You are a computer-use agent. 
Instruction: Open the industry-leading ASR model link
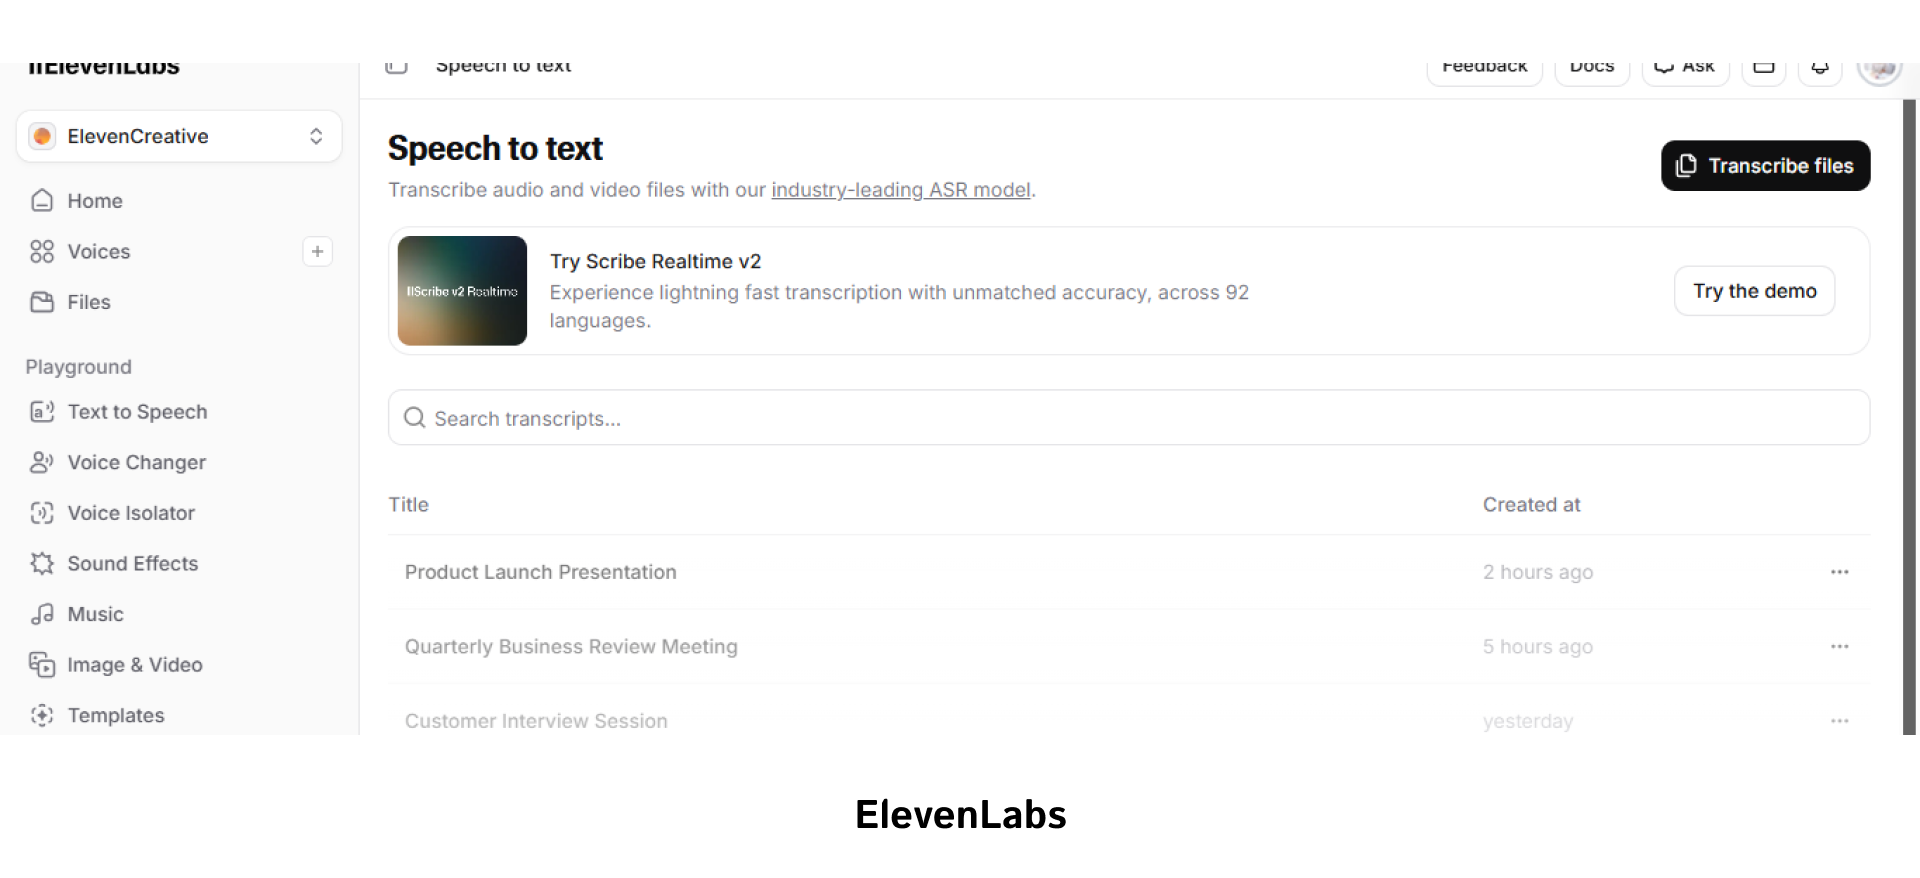click(901, 189)
